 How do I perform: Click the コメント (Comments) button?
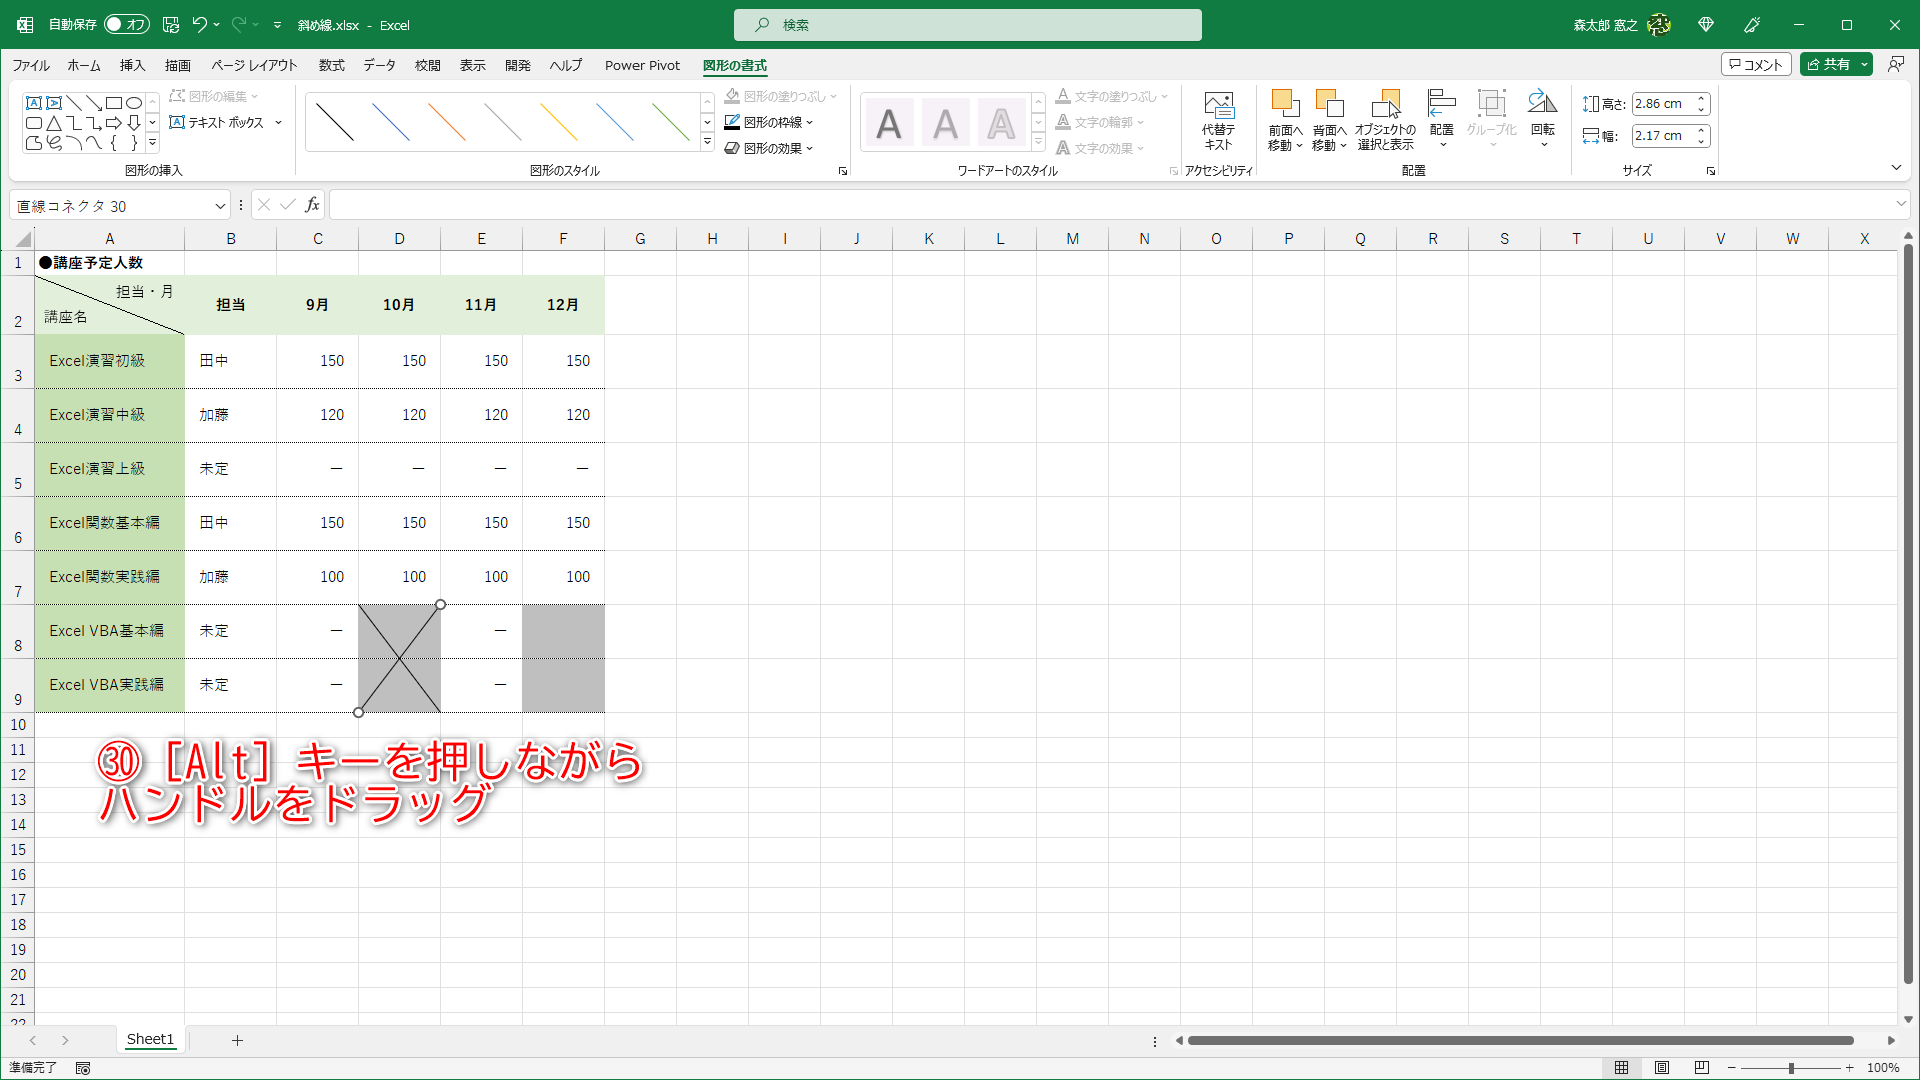pyautogui.click(x=1755, y=65)
